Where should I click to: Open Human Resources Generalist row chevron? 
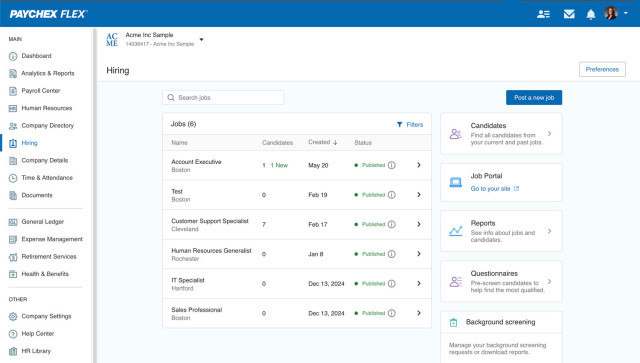click(x=419, y=254)
